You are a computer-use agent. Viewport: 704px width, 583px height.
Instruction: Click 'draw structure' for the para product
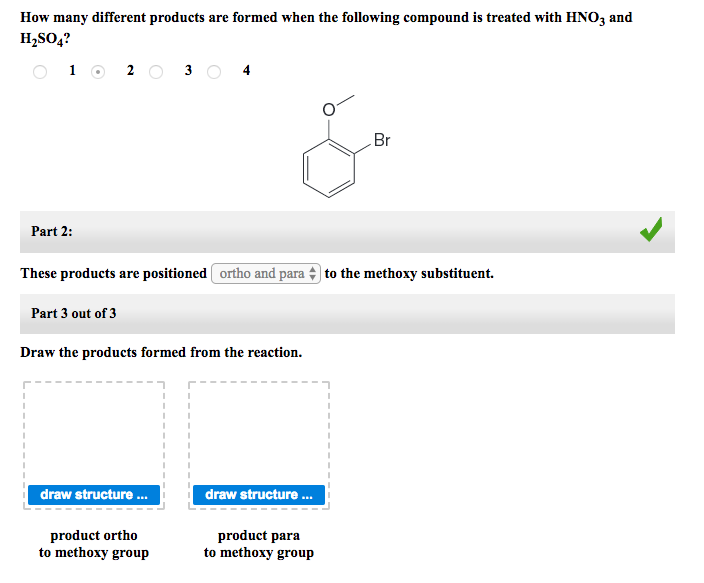point(259,495)
